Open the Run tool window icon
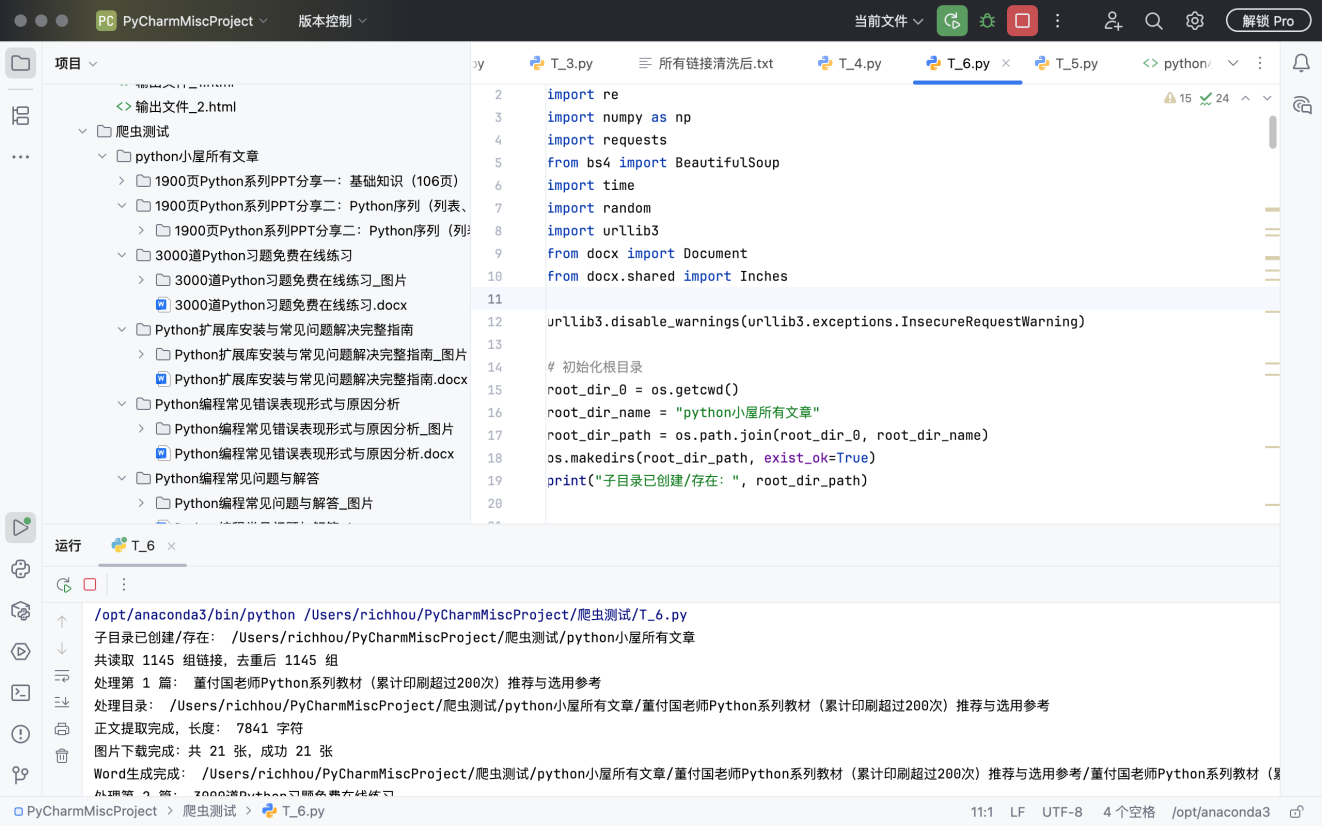 [x=20, y=527]
